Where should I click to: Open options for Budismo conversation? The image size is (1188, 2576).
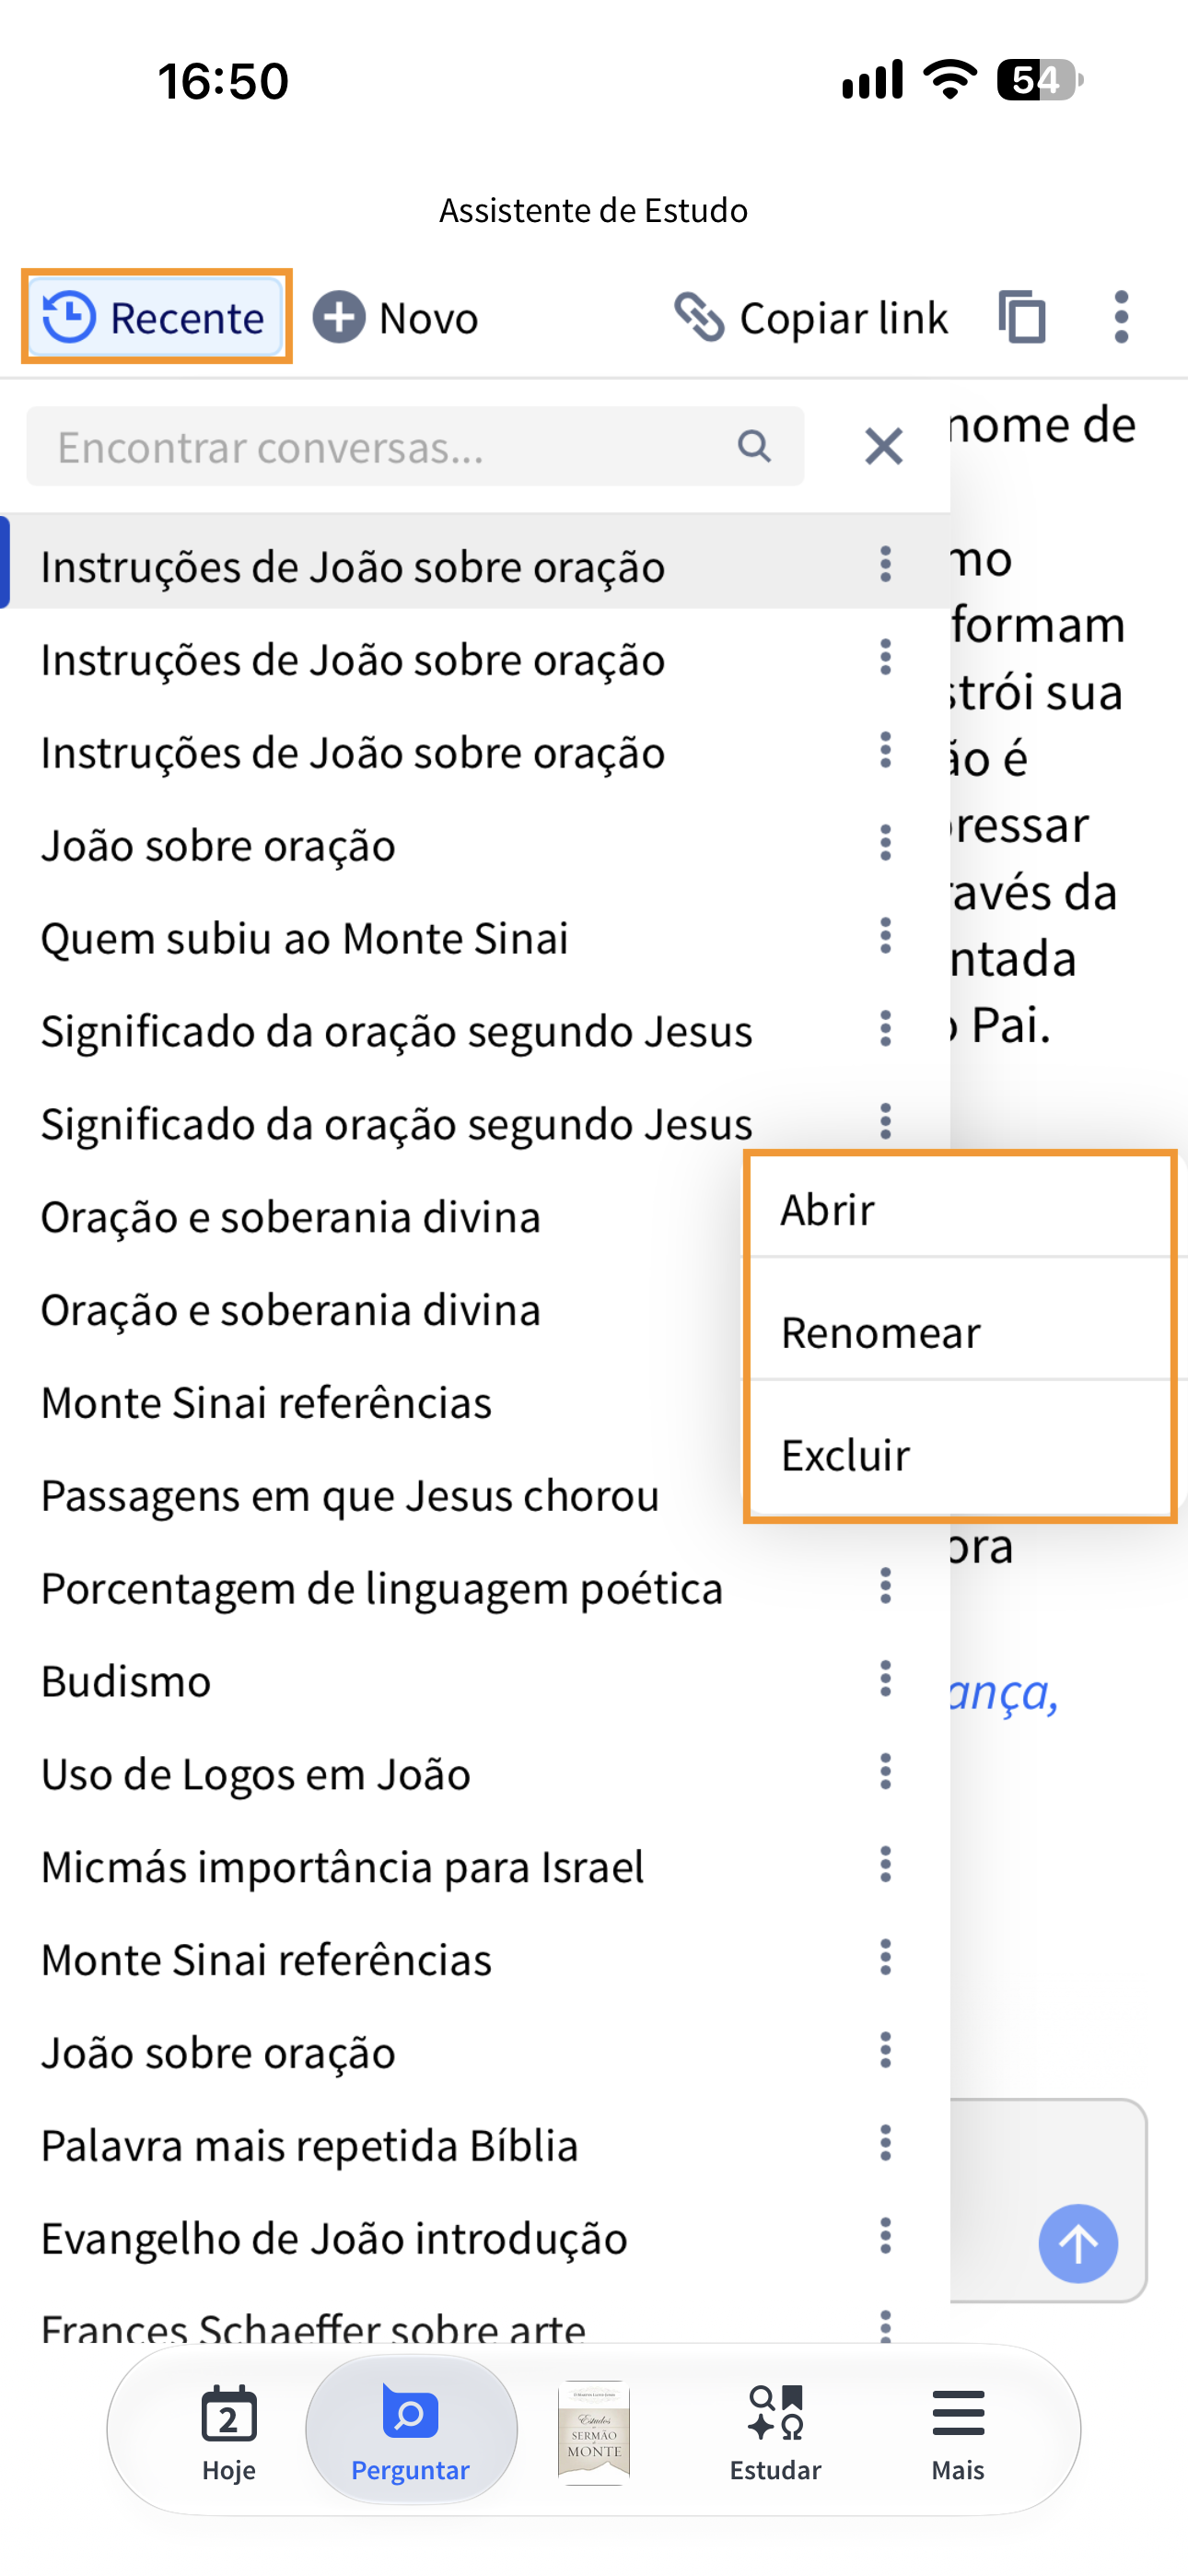pos(885,1679)
